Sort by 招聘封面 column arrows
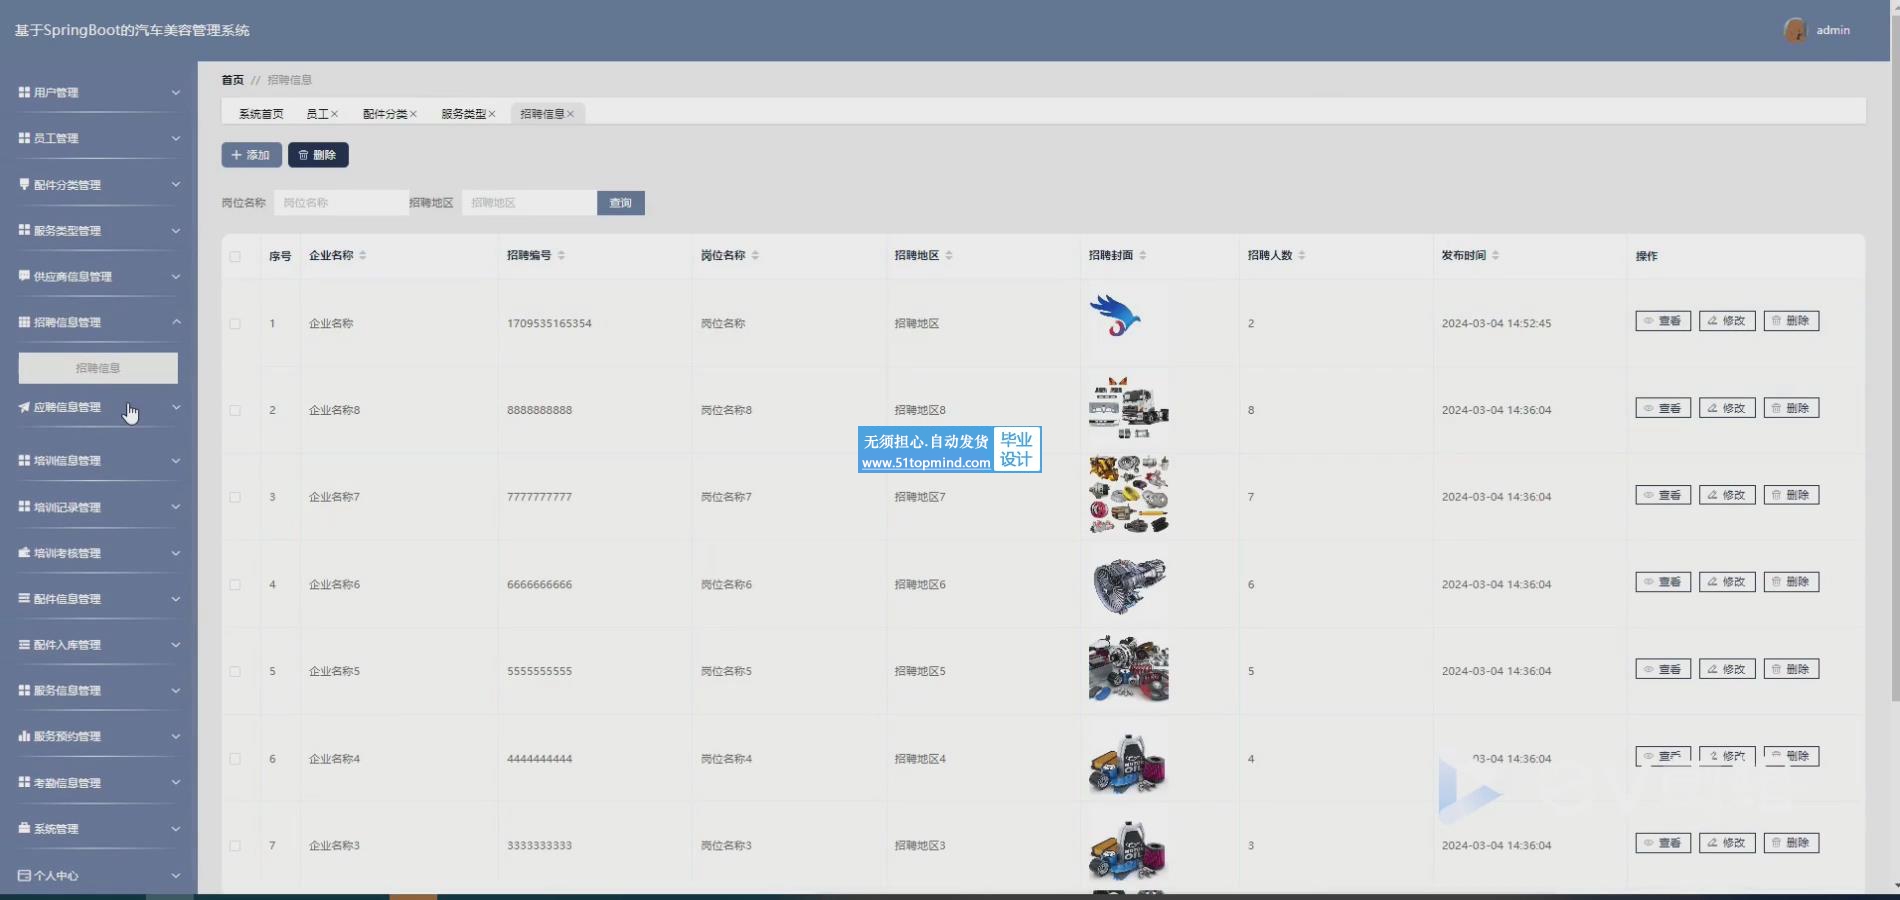The image size is (1900, 900). tap(1143, 256)
